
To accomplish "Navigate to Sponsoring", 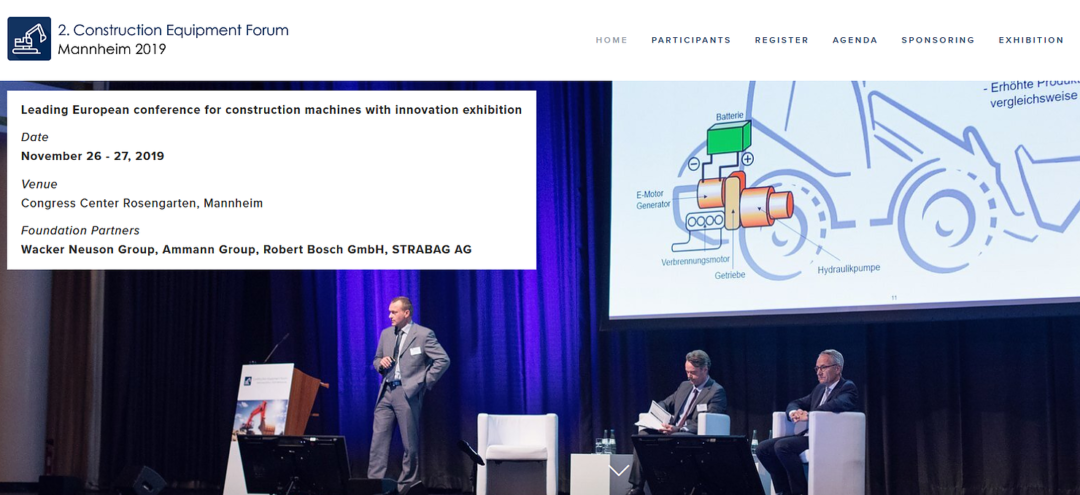I will tap(937, 40).
